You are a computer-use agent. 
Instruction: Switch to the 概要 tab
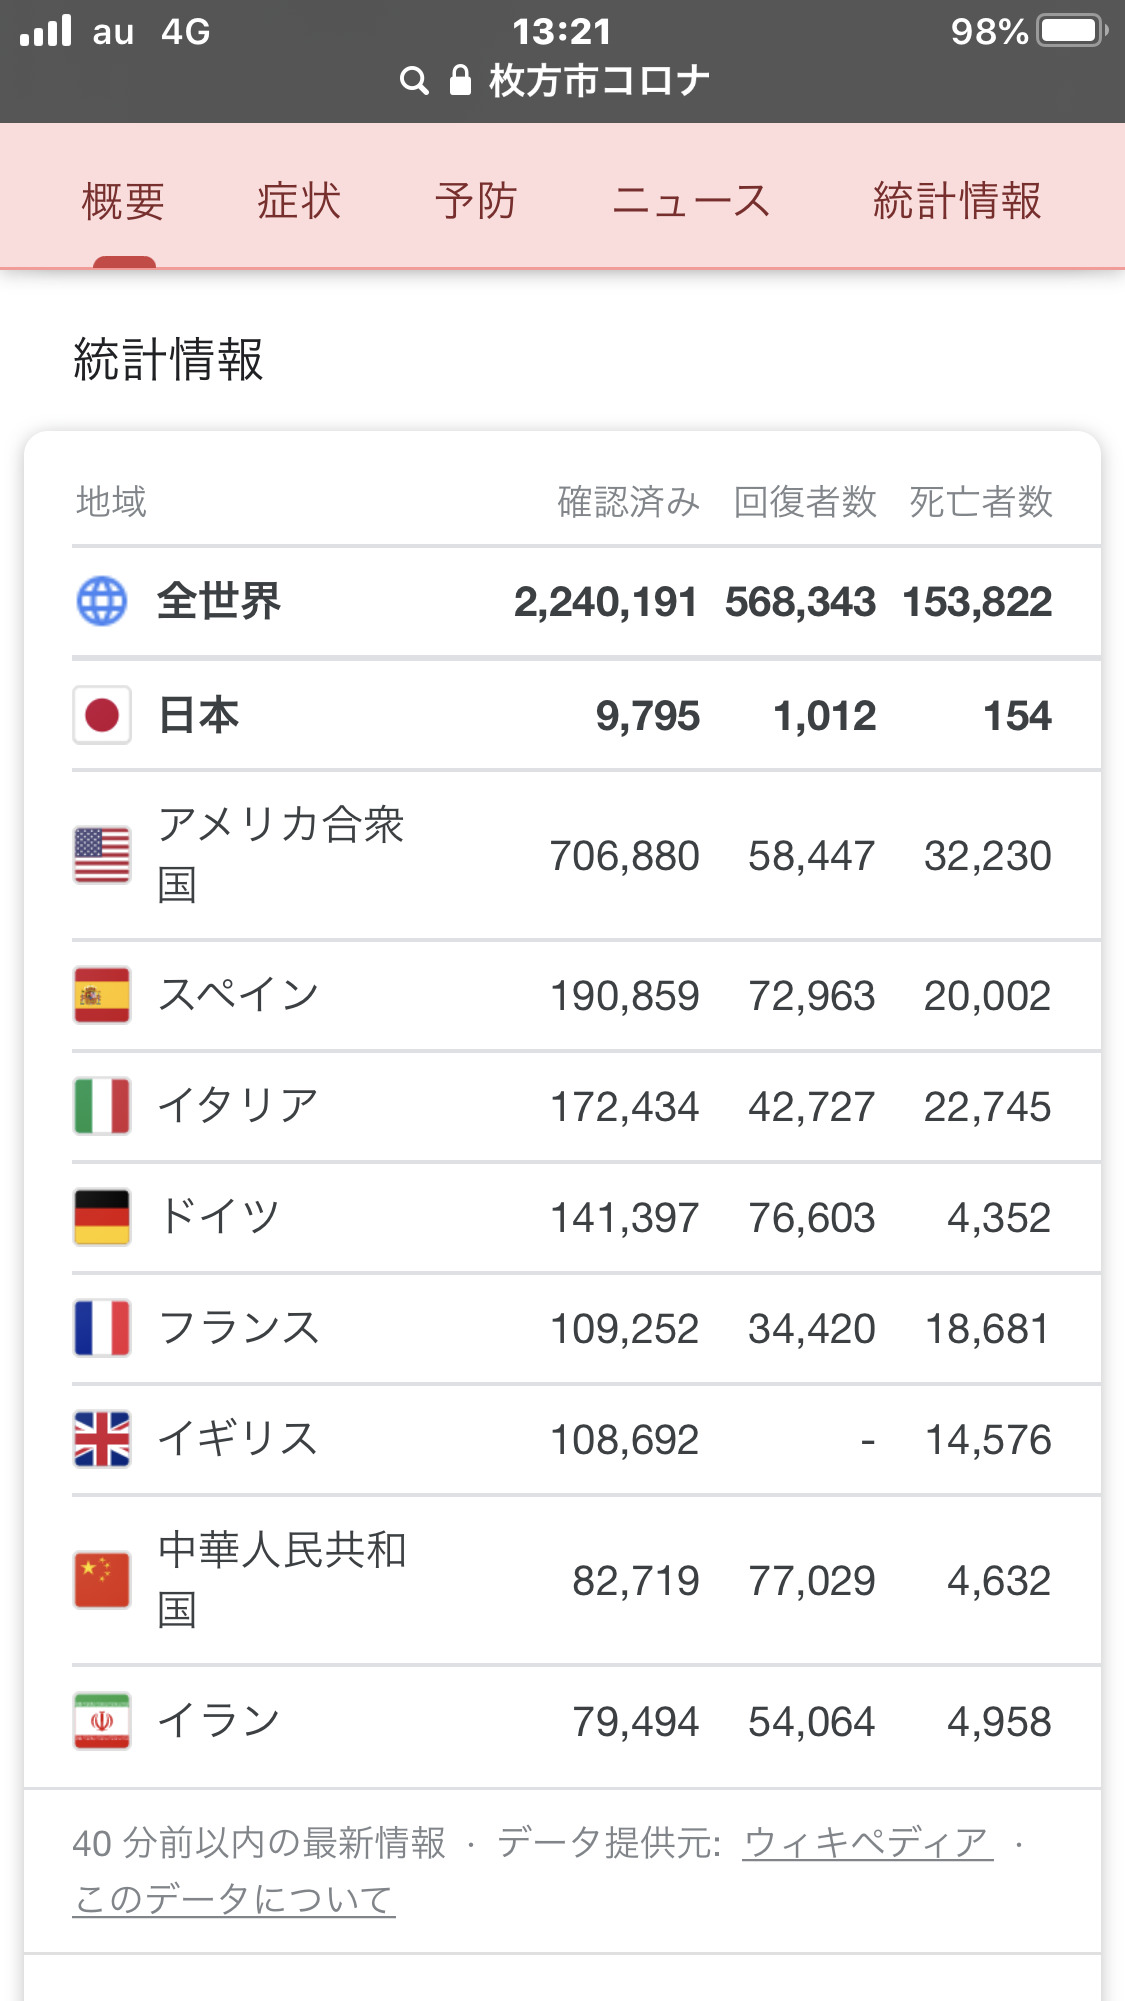[x=123, y=201]
